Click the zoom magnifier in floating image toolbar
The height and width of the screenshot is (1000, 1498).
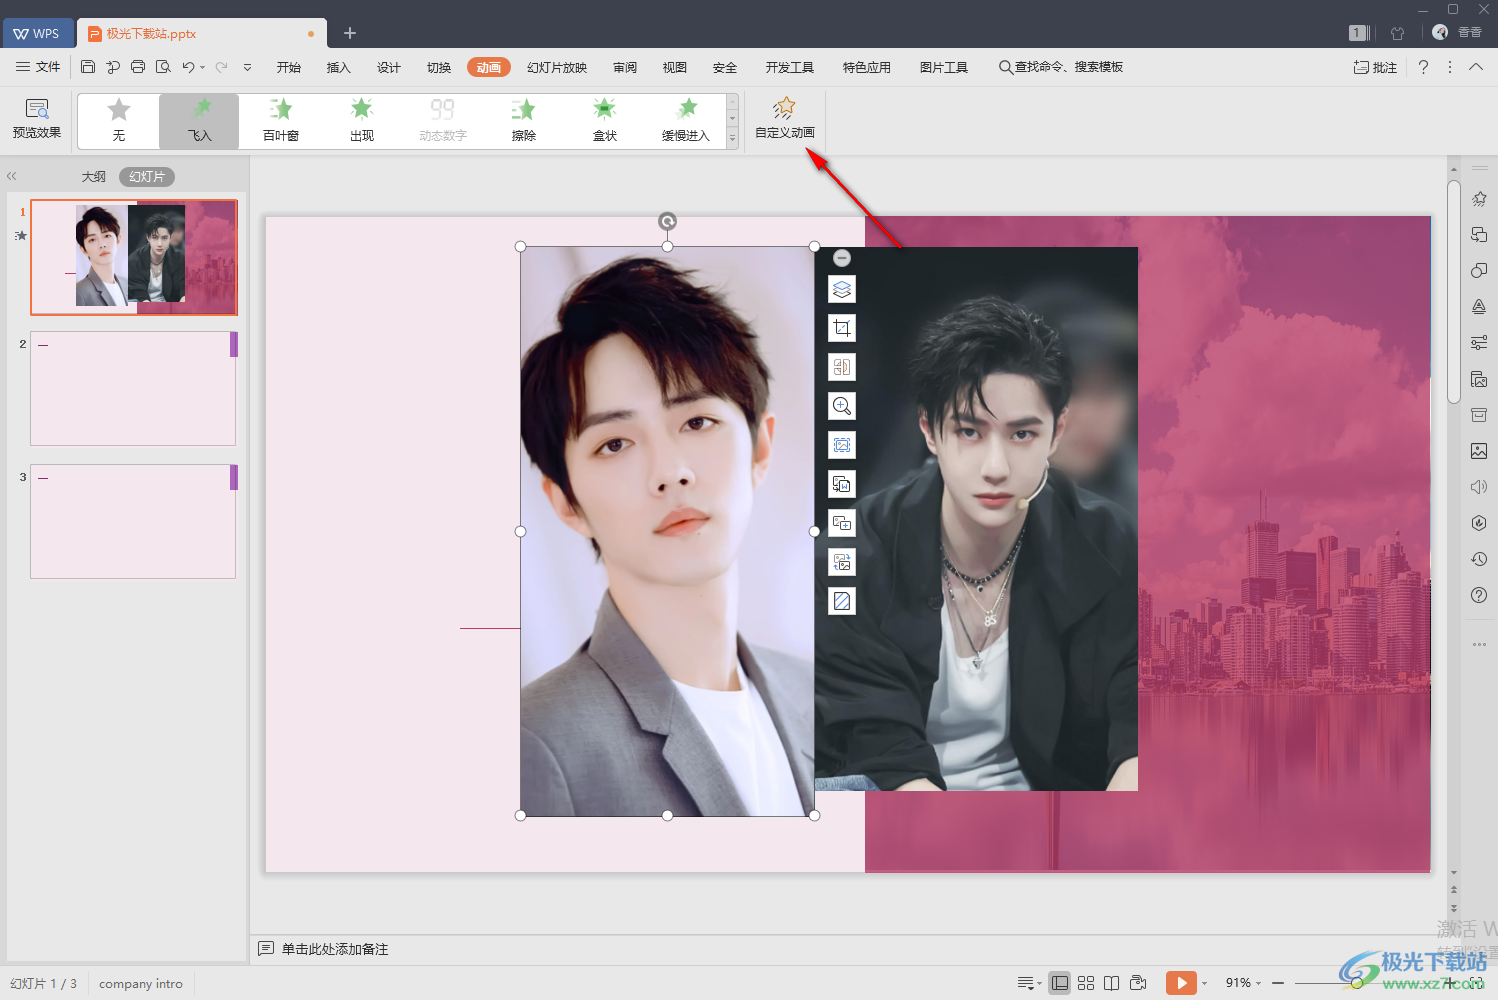tap(842, 406)
